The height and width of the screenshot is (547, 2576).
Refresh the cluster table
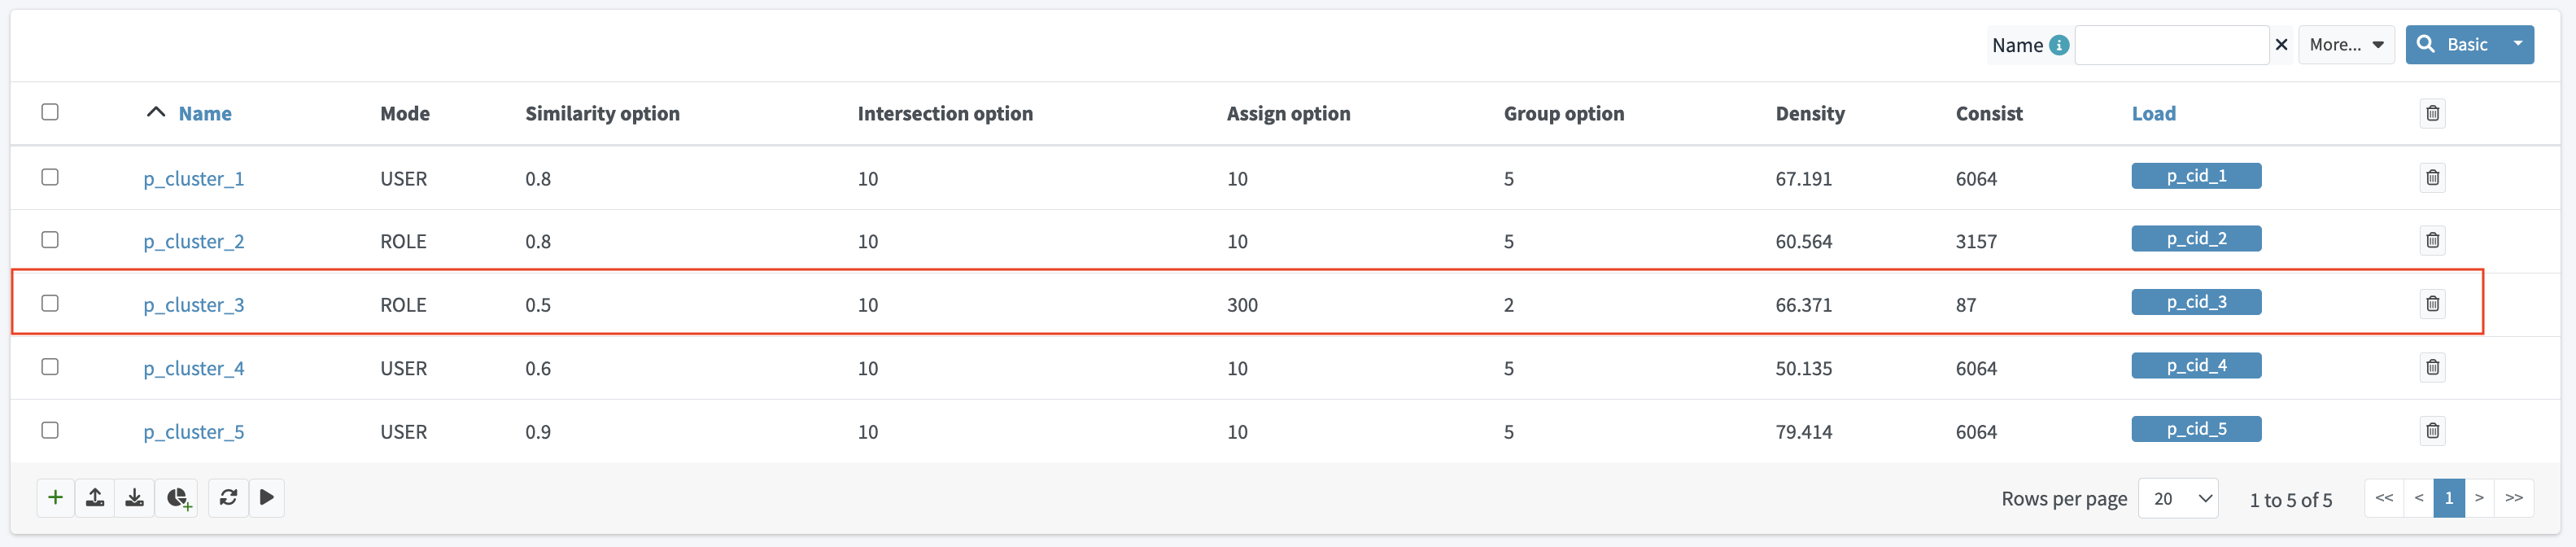tap(228, 497)
